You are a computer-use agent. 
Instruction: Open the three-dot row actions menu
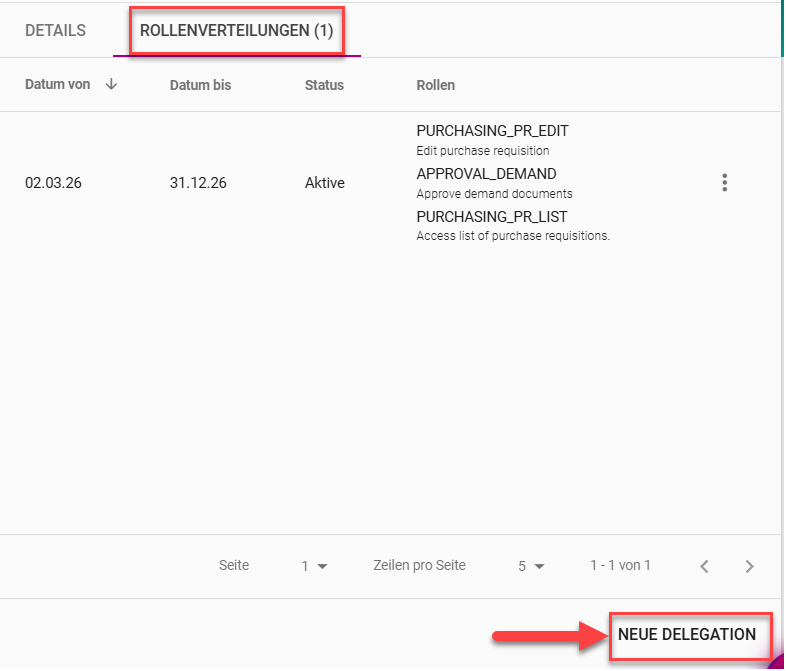tap(725, 183)
